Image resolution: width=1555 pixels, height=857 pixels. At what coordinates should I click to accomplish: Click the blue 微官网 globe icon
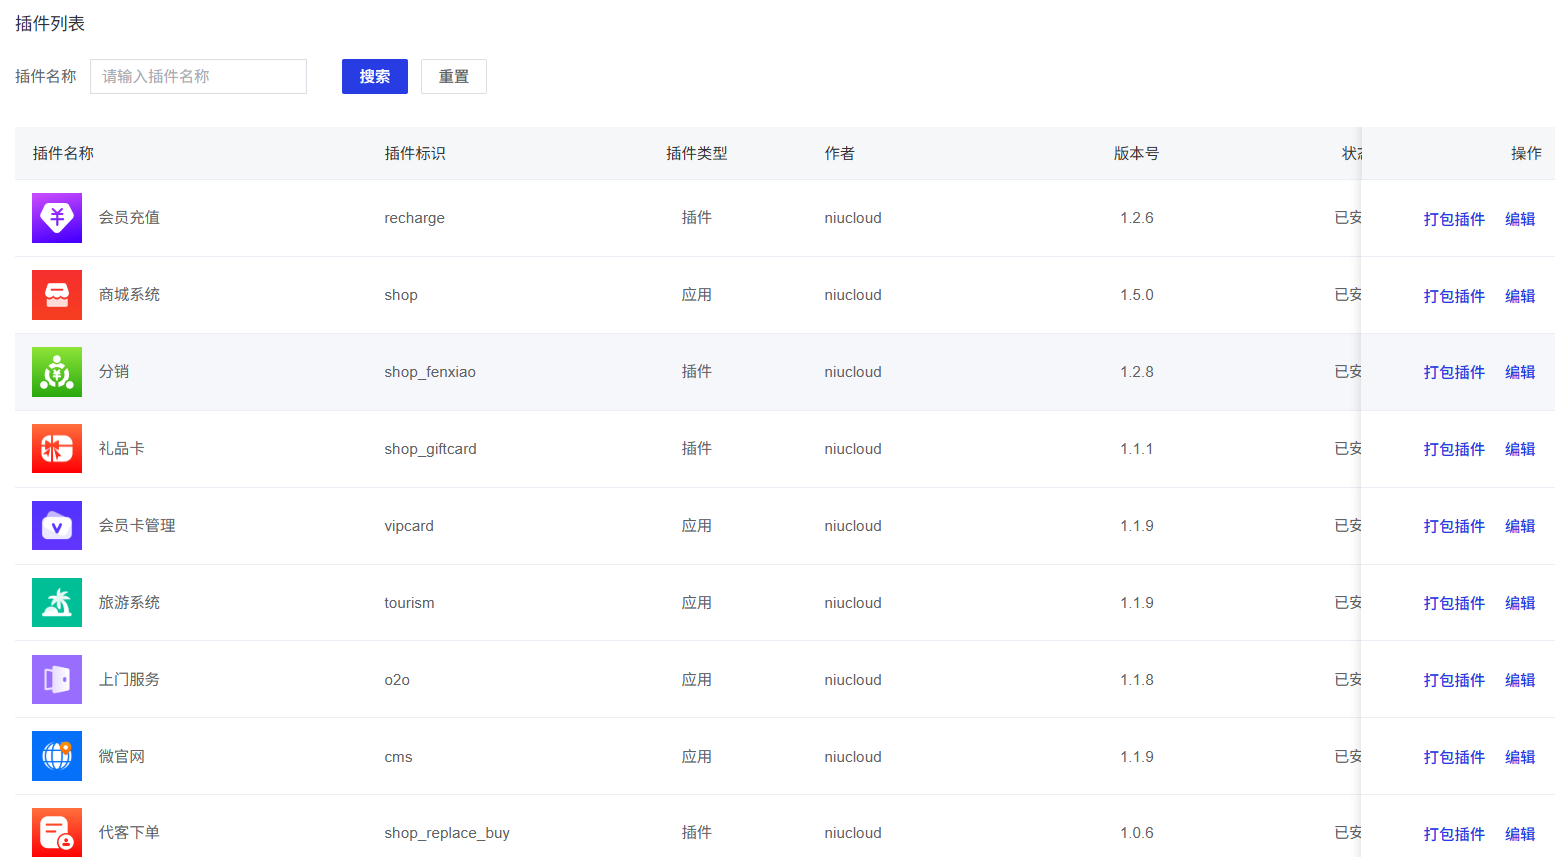57,756
